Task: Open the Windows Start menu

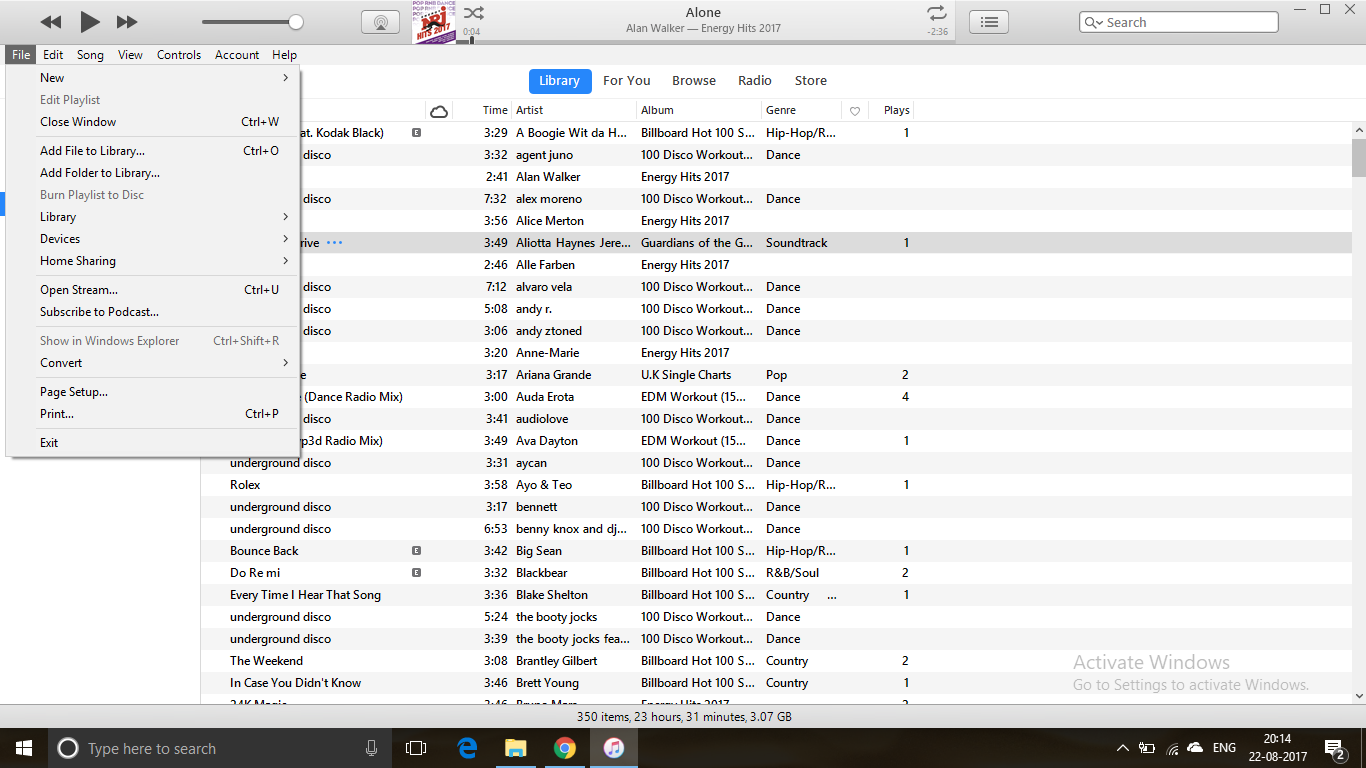Action: click(23, 748)
